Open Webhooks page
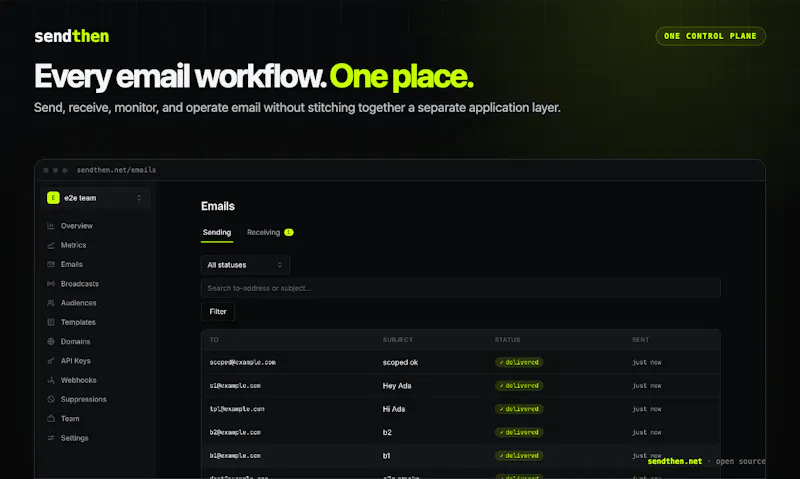The height and width of the screenshot is (479, 800). point(78,380)
